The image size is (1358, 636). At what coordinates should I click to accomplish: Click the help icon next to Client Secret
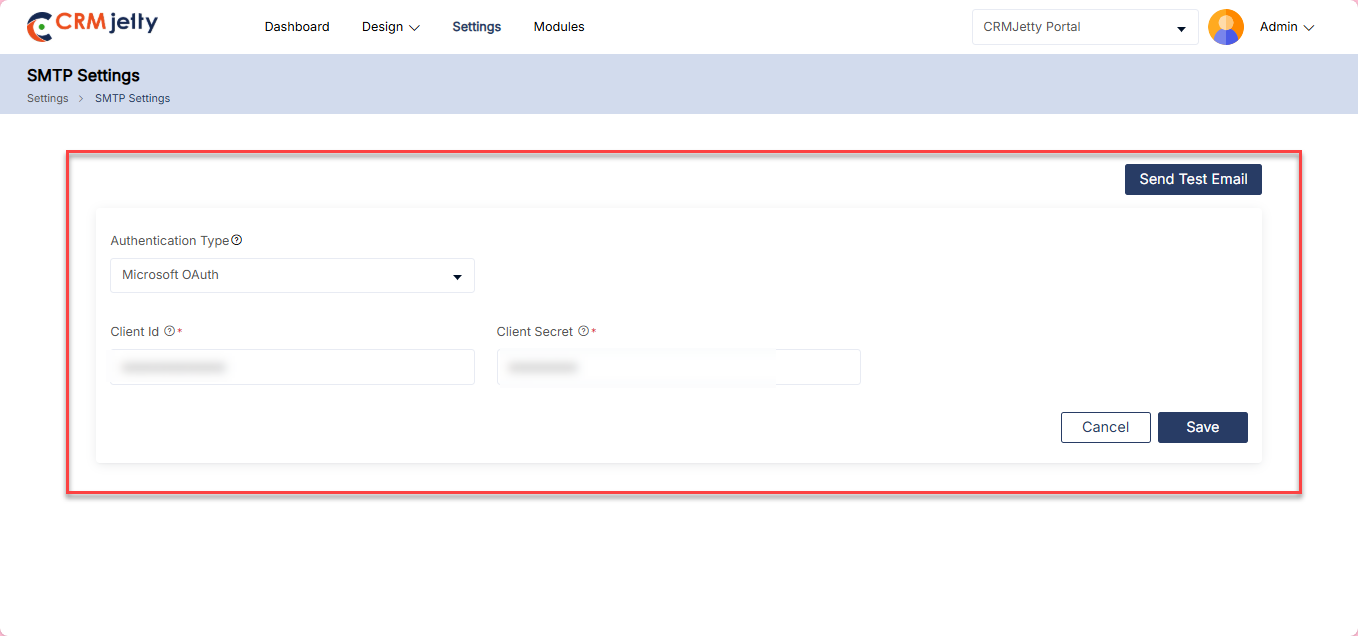(583, 331)
